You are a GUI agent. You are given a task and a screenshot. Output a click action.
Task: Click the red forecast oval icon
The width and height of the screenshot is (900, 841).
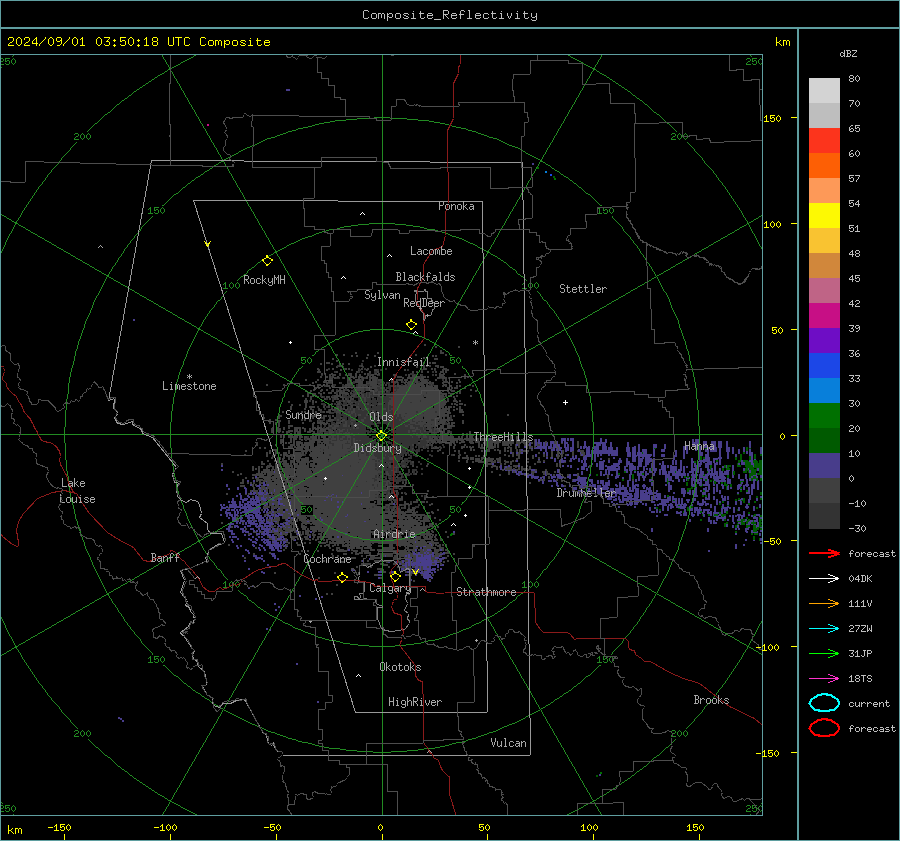(824, 728)
